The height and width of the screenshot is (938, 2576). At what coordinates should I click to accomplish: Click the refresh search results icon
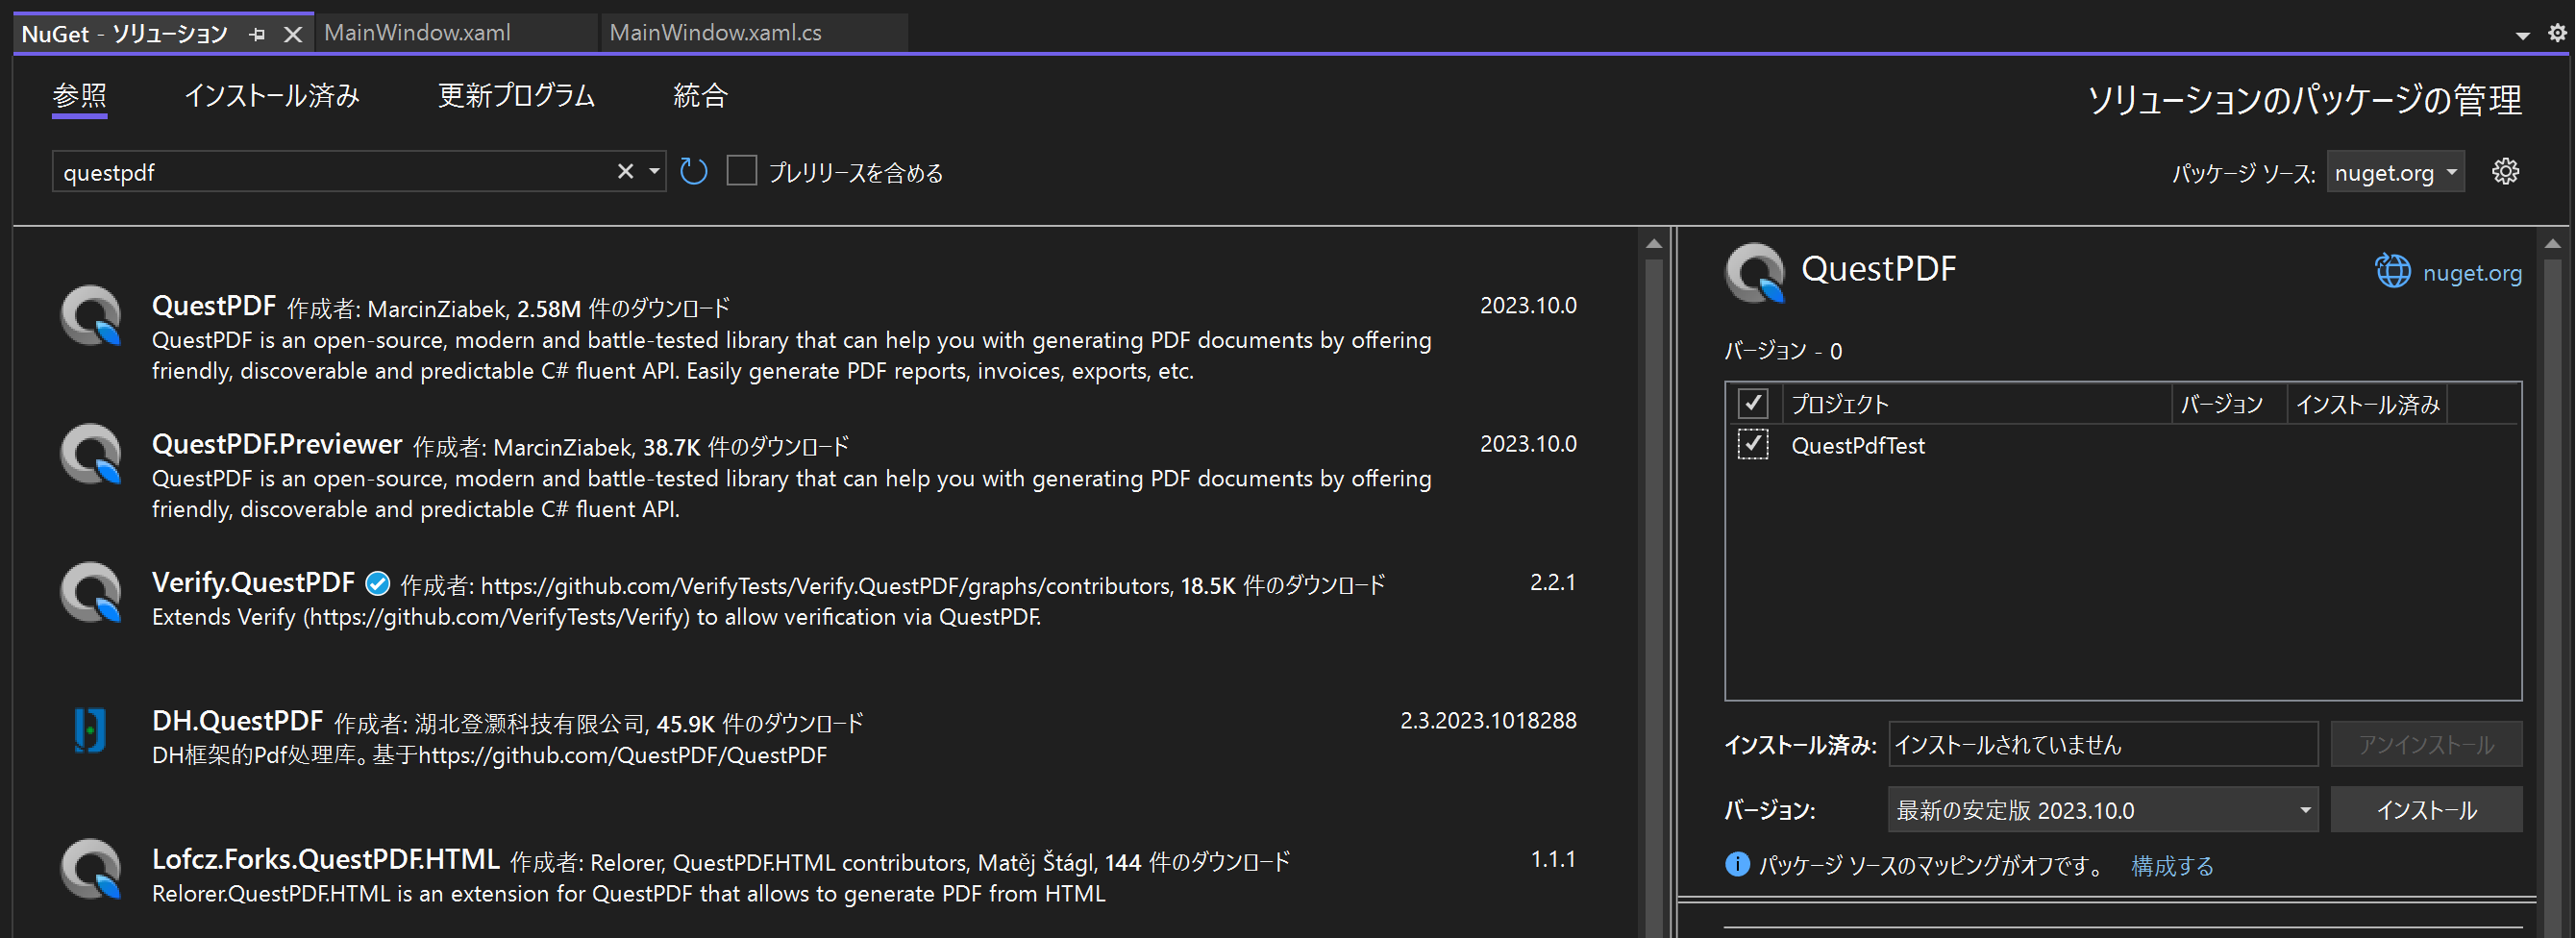693,171
